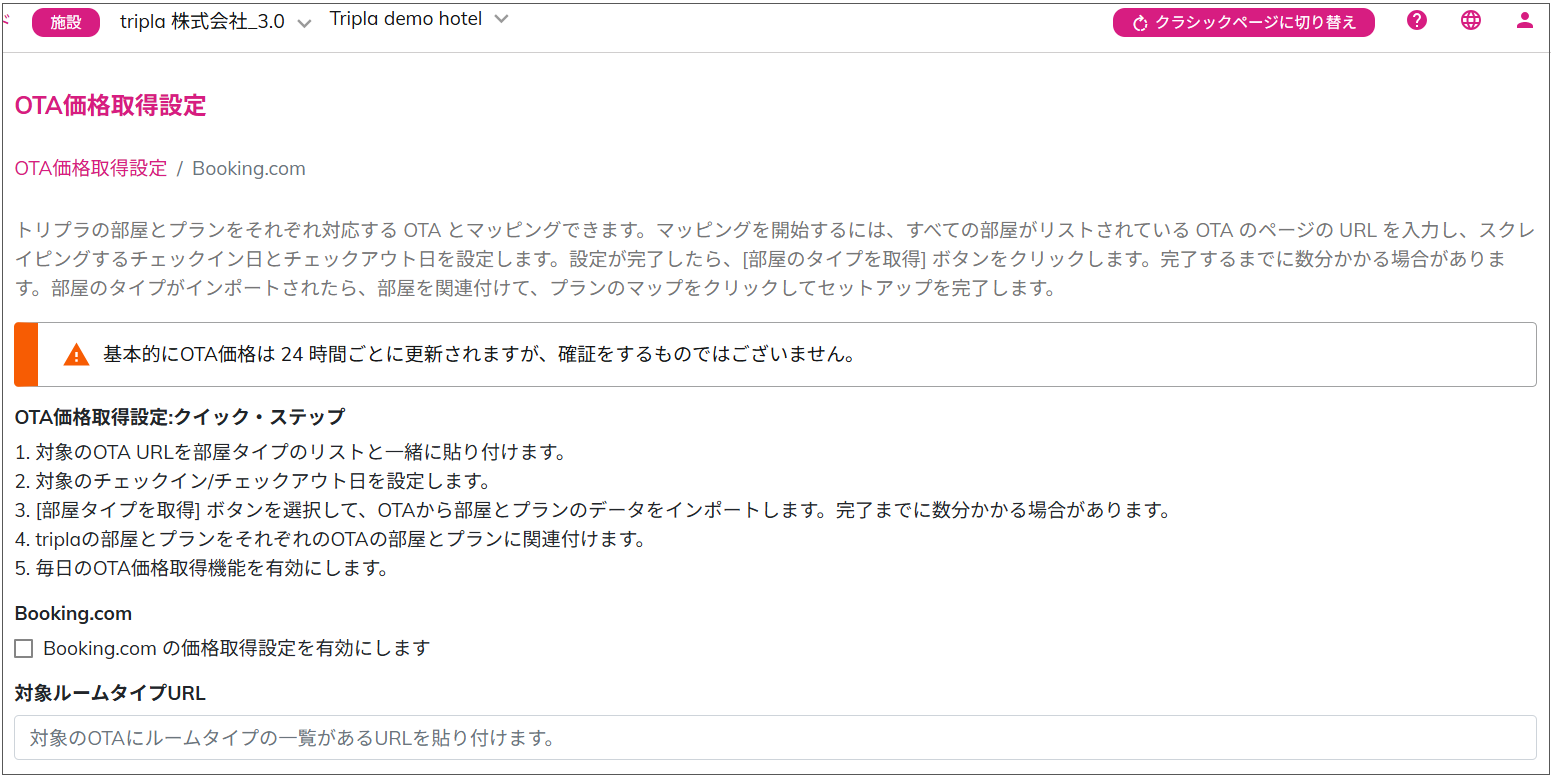Open the OTA価格取得設定 breadcrumb link
This screenshot has width=1553, height=782.
(91, 168)
